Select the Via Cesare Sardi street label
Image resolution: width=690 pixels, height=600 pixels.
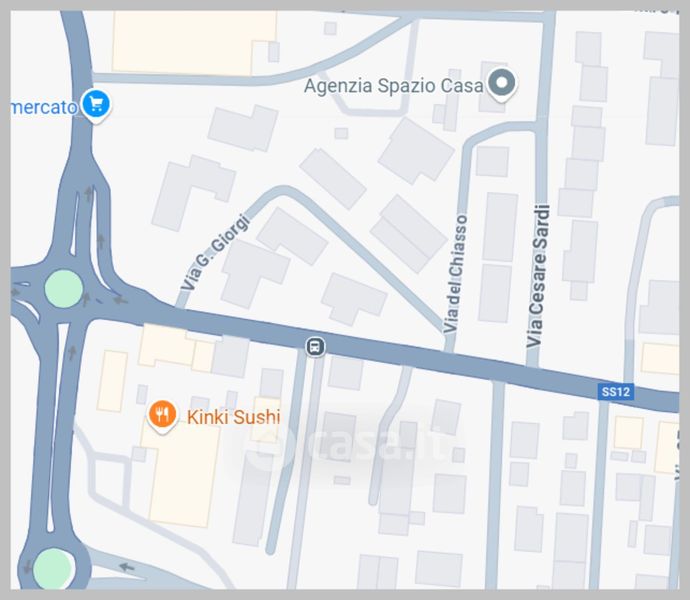[x=538, y=276]
